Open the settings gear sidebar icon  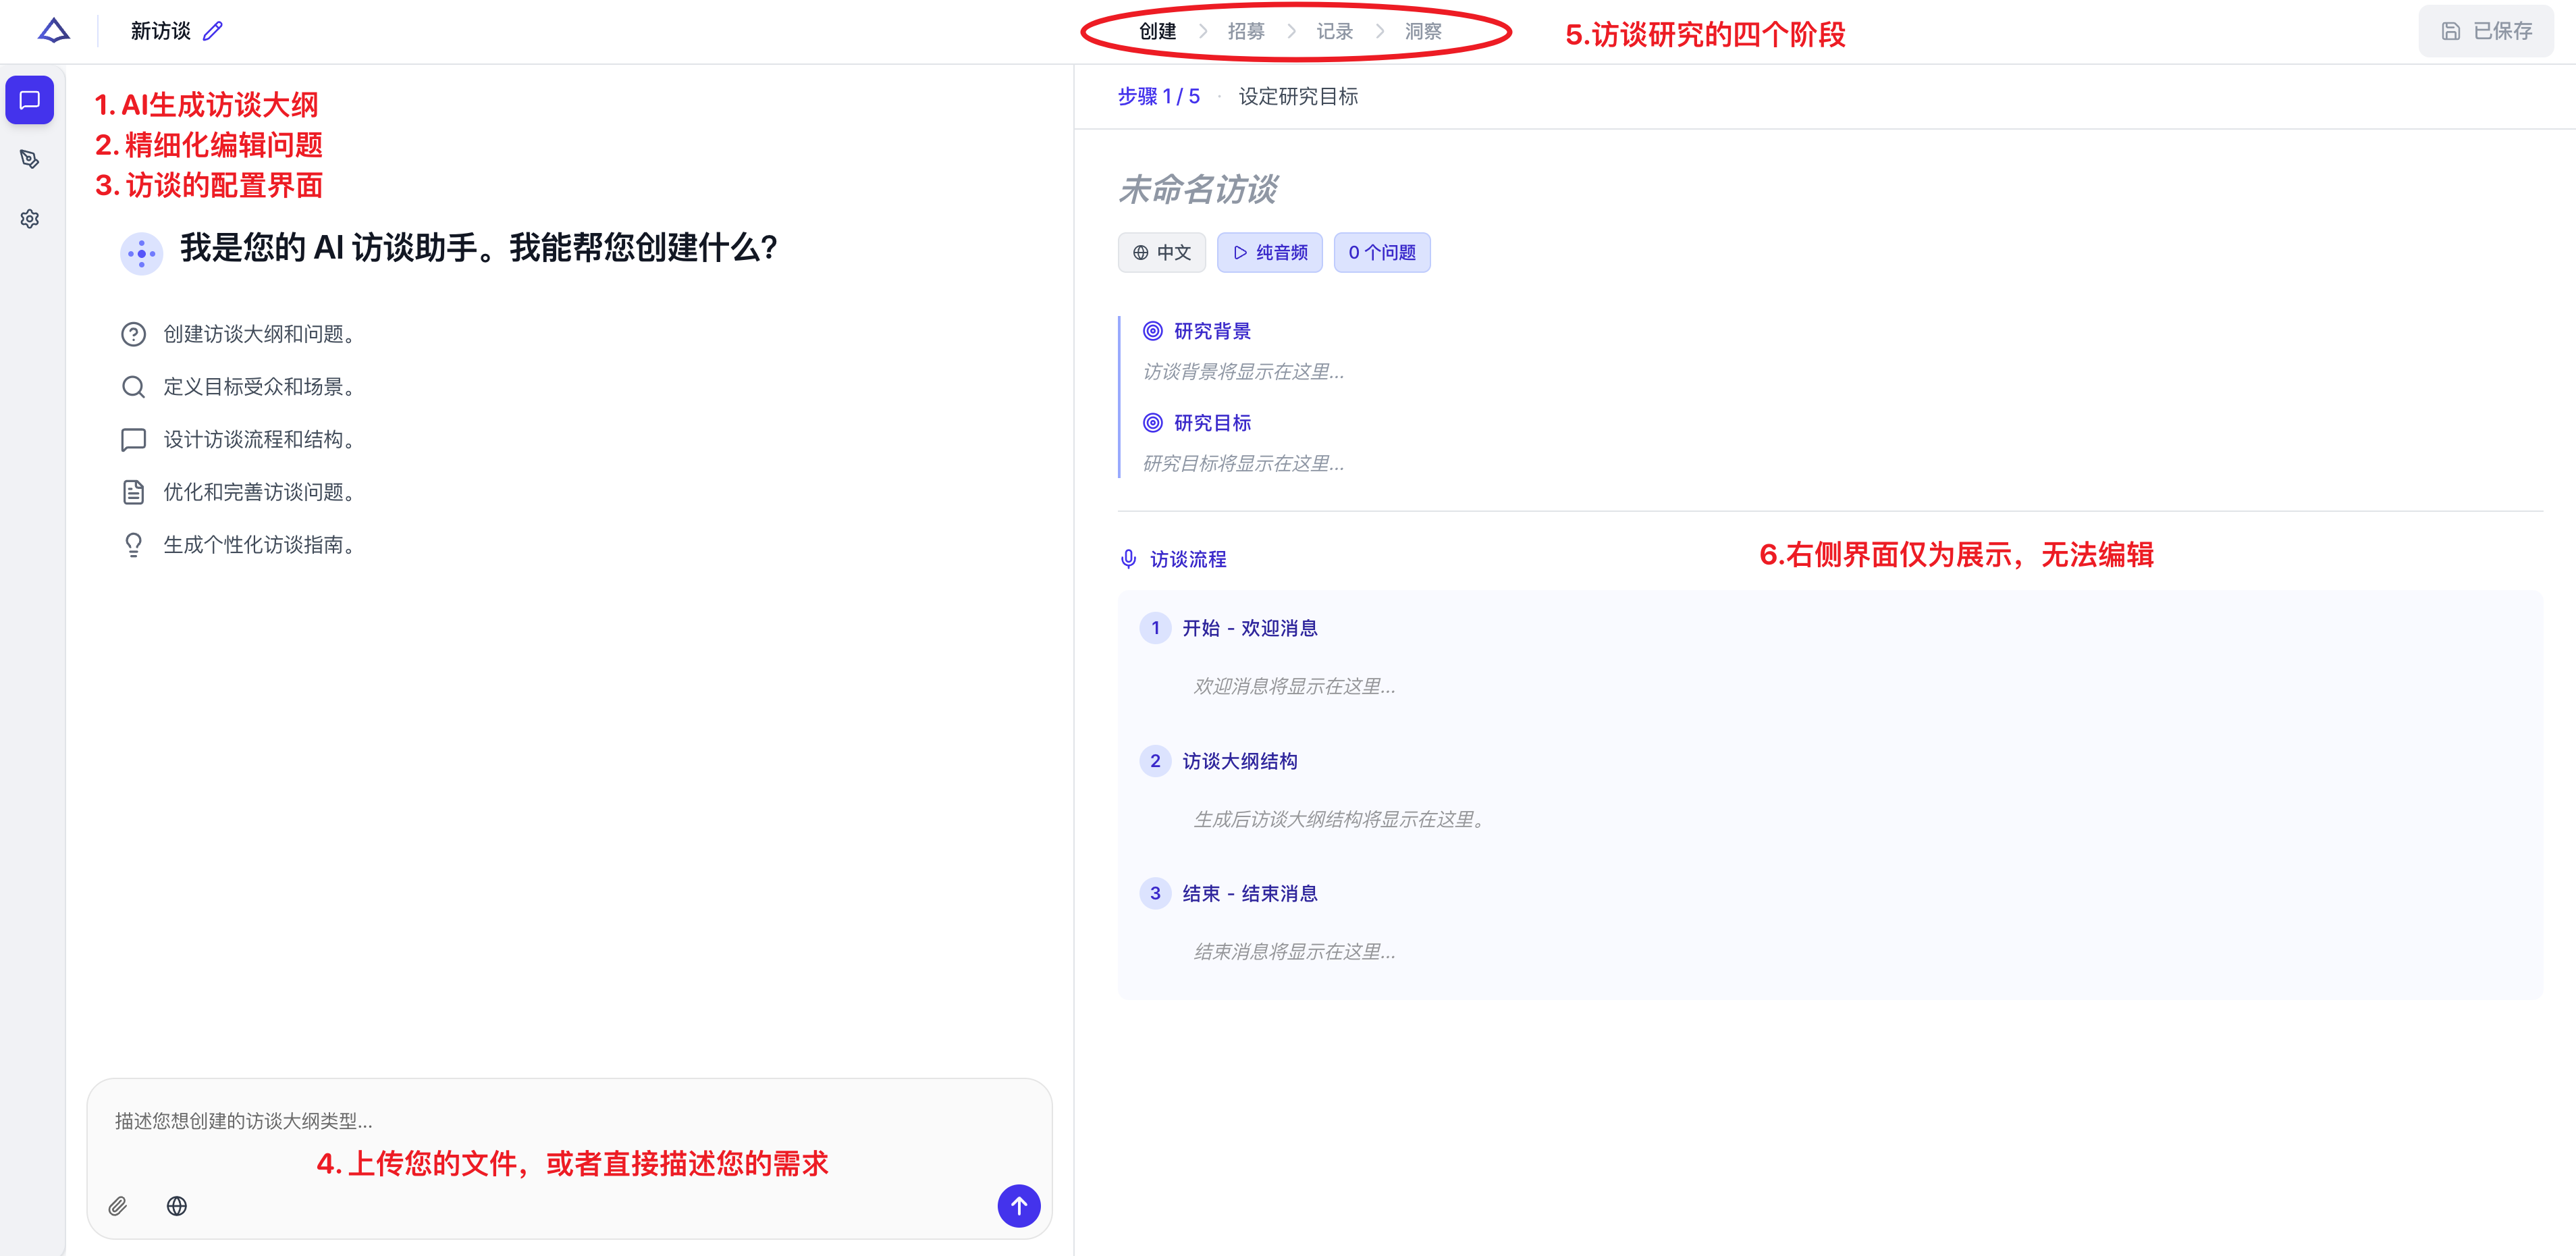click(x=30, y=219)
